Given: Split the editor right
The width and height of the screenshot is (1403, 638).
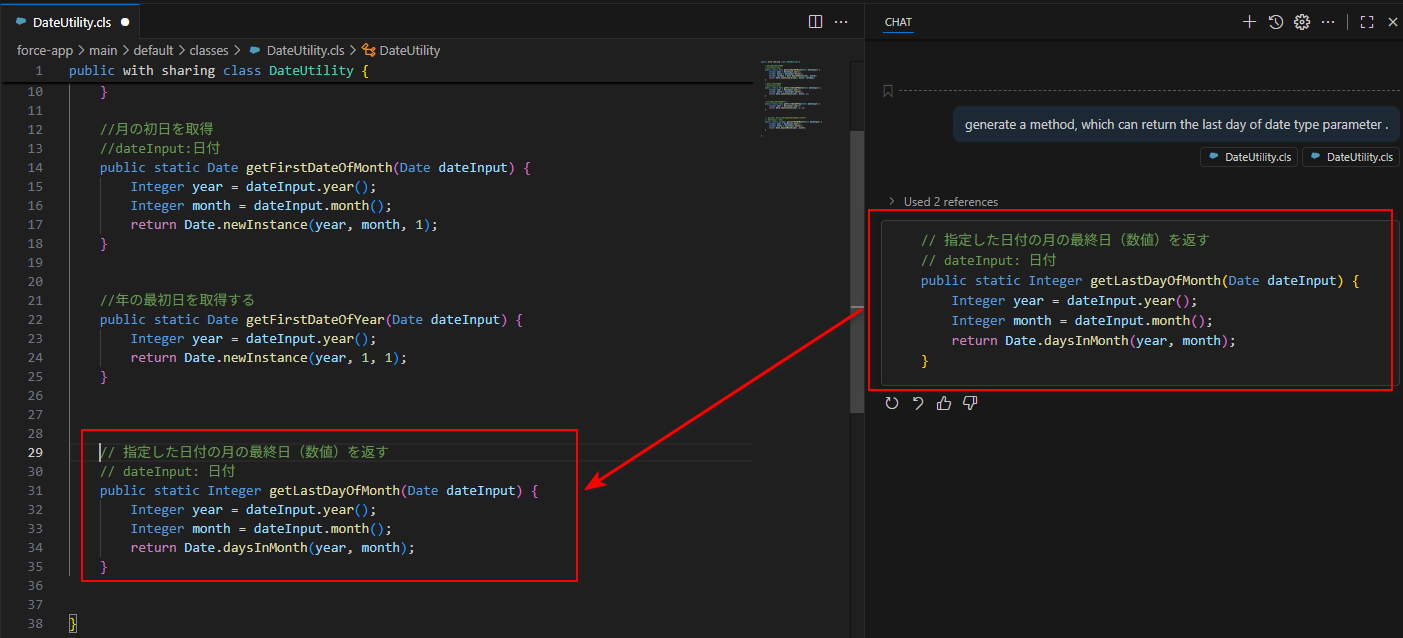Looking at the screenshot, I should point(815,21).
